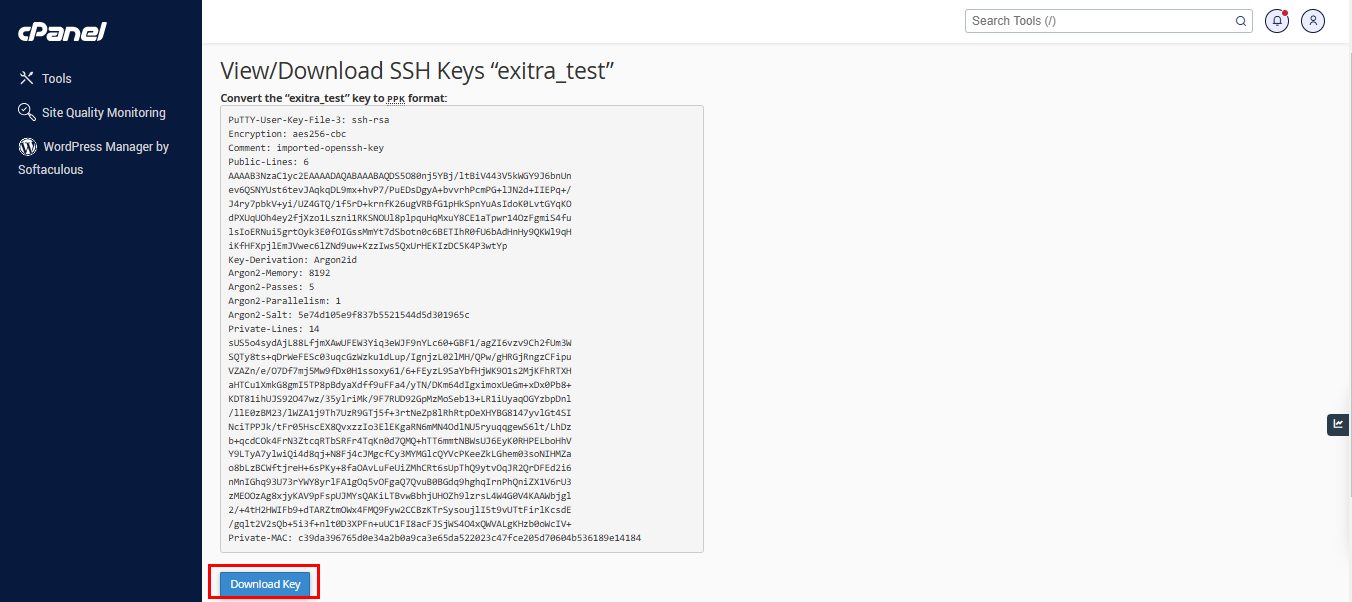Click the Encryption aes256-cbc line
Screen dimensions: 1352x602
click(x=287, y=133)
